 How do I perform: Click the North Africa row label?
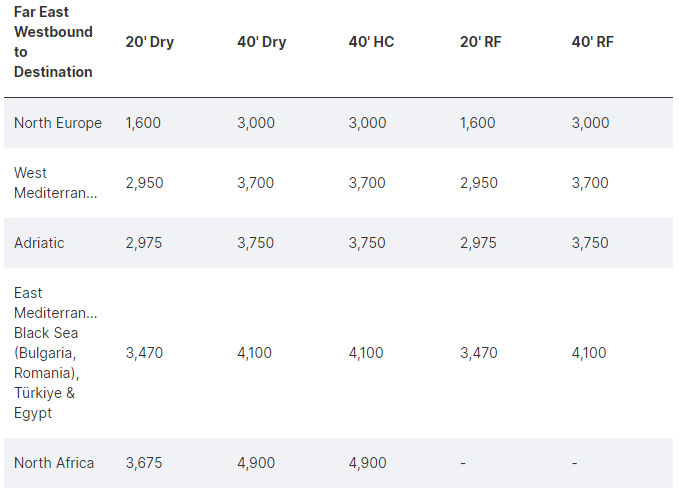pyautogui.click(x=54, y=463)
